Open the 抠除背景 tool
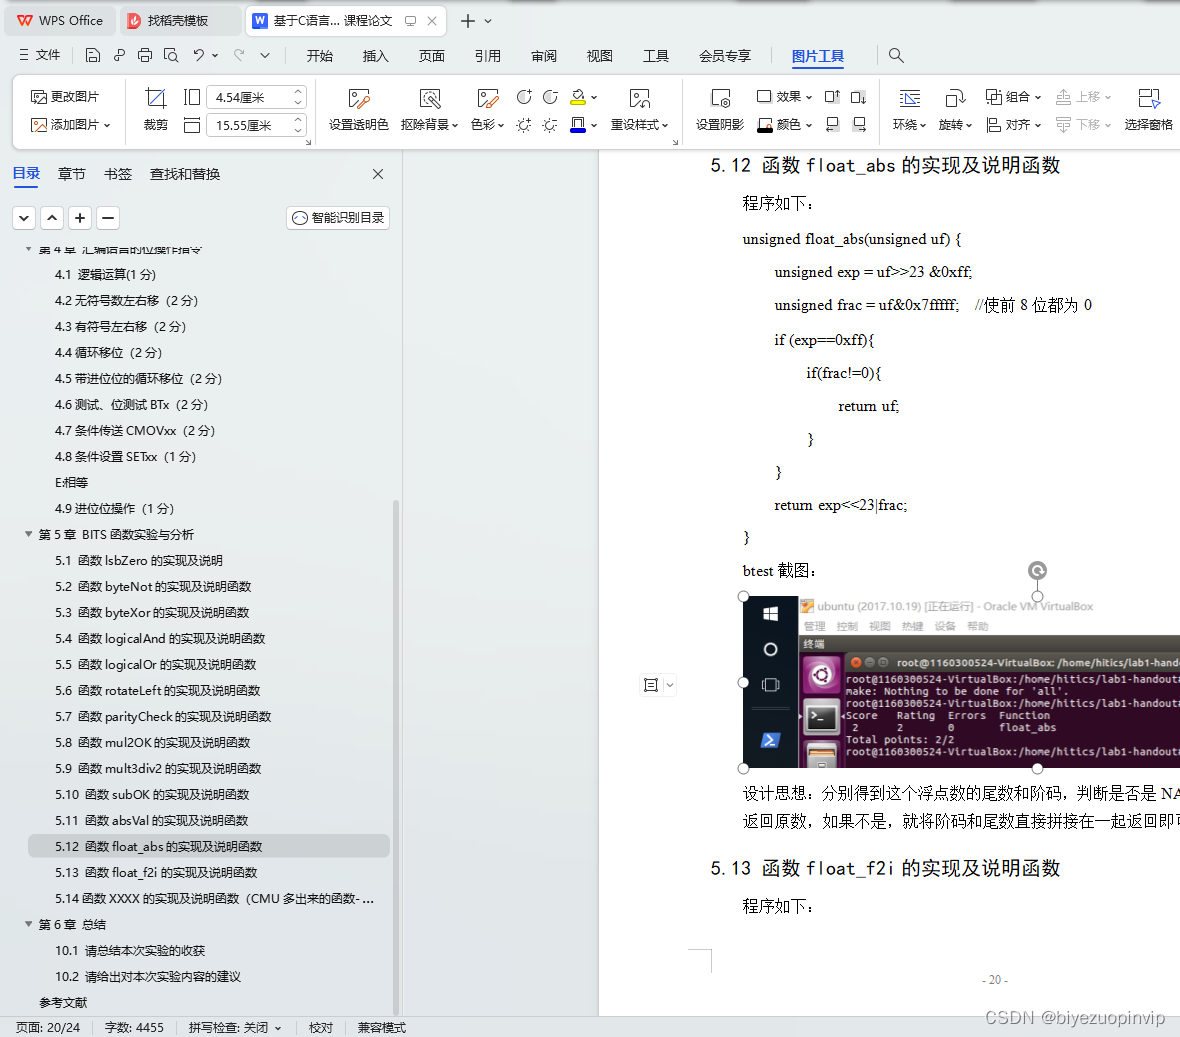Image resolution: width=1180 pixels, height=1037 pixels. [429, 110]
